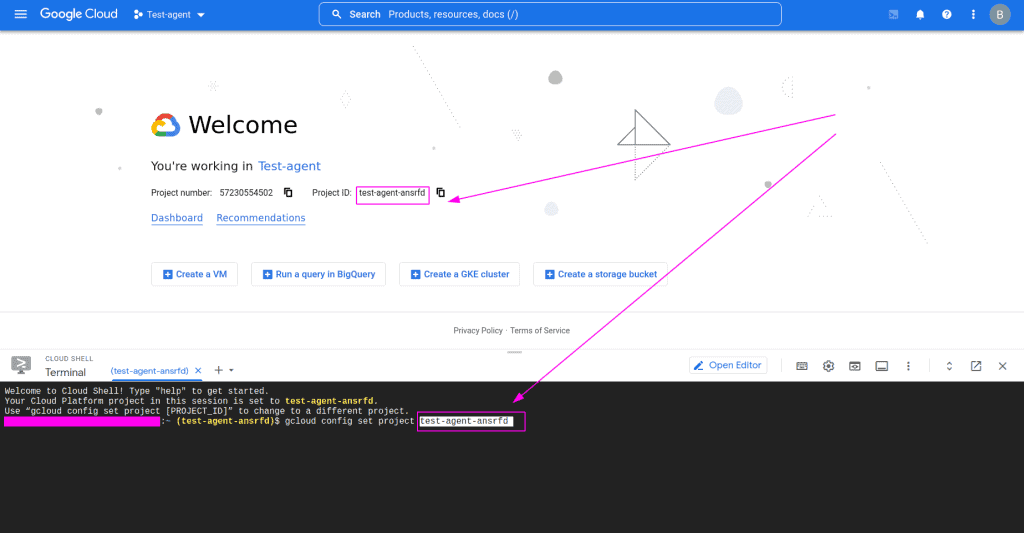Open the Dashboard link
Screen dimensions: 1024x533
(177, 218)
